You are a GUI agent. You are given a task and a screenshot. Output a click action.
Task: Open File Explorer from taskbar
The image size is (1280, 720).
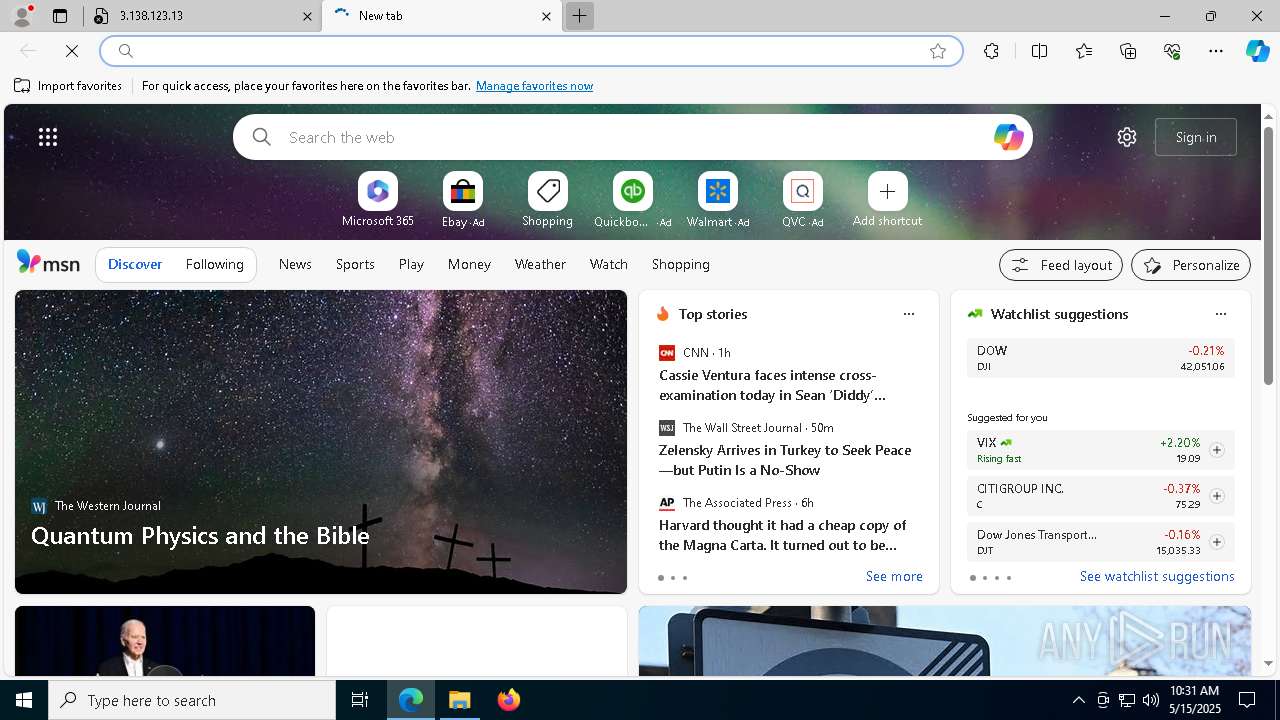[x=460, y=700]
